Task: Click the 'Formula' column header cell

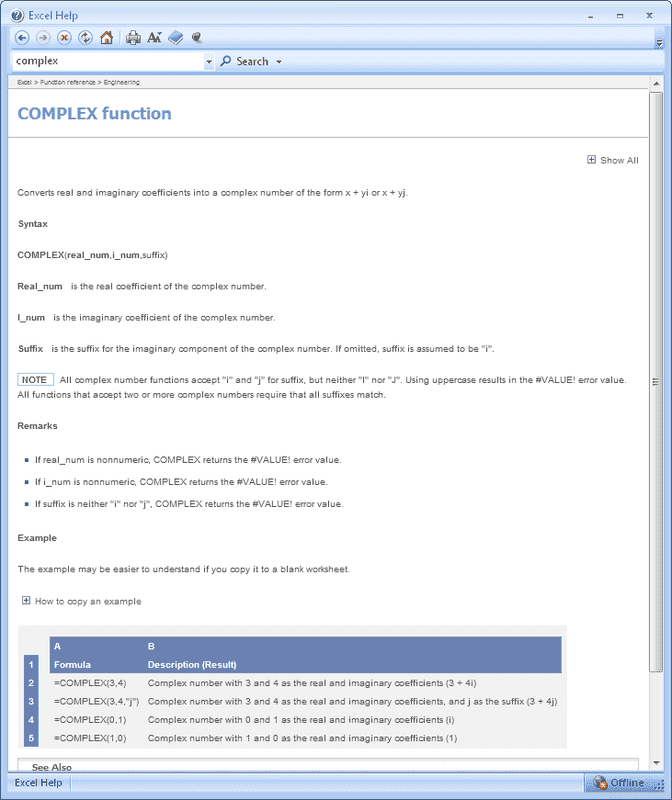Action: coord(72,665)
